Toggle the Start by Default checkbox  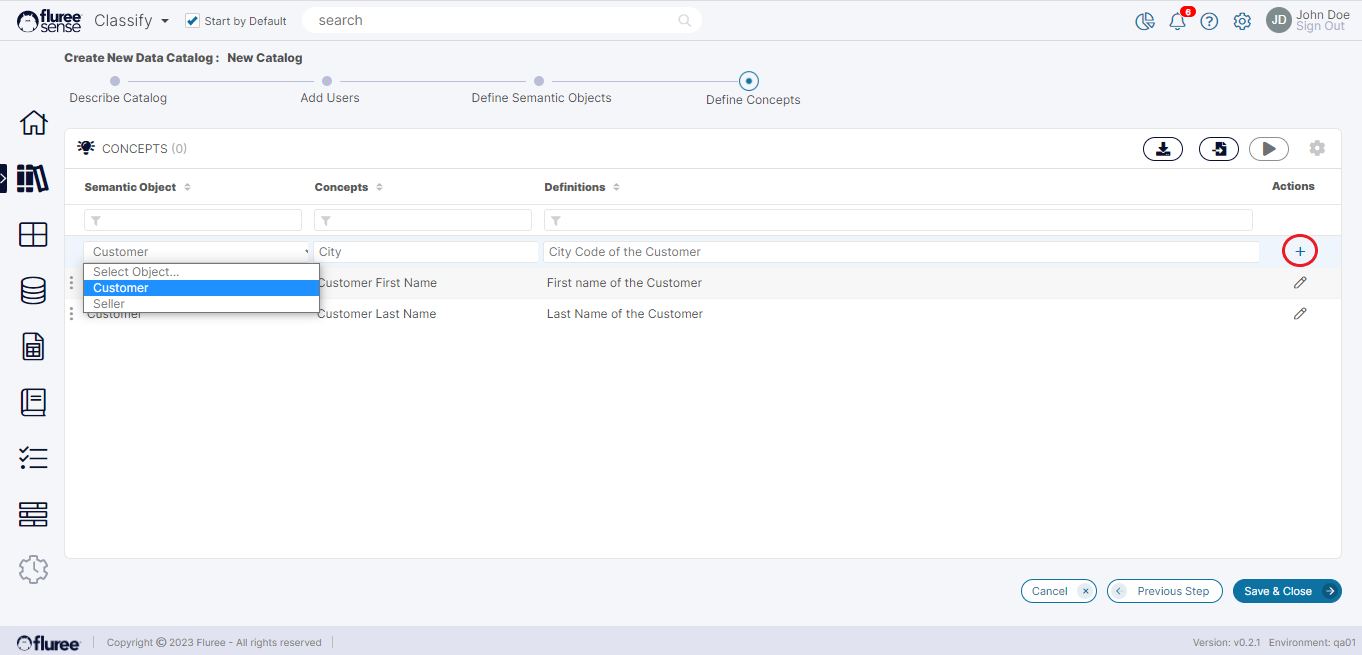[x=193, y=21]
